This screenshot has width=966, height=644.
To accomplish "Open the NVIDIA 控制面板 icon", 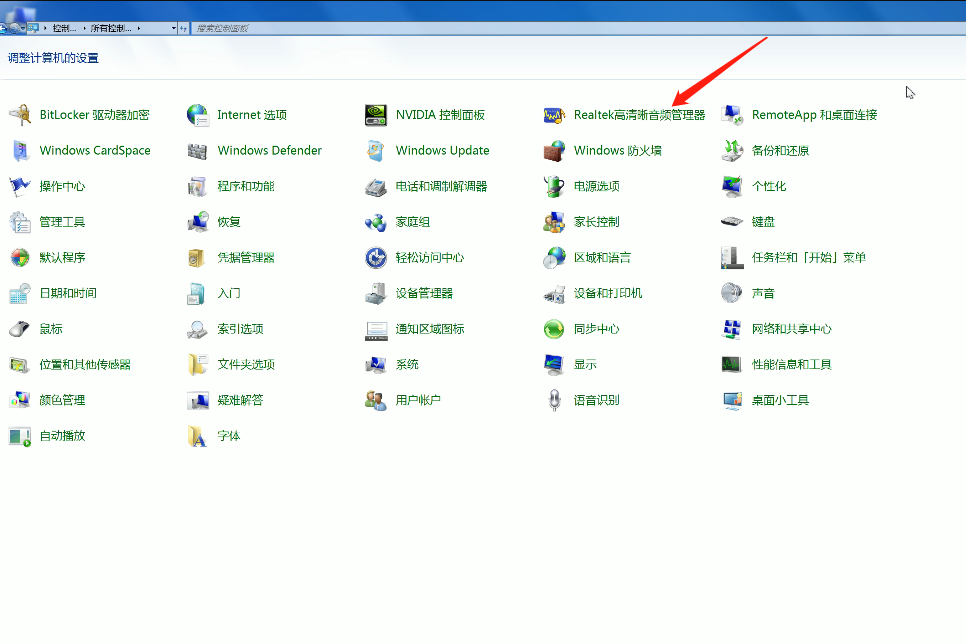I will pyautogui.click(x=376, y=115).
